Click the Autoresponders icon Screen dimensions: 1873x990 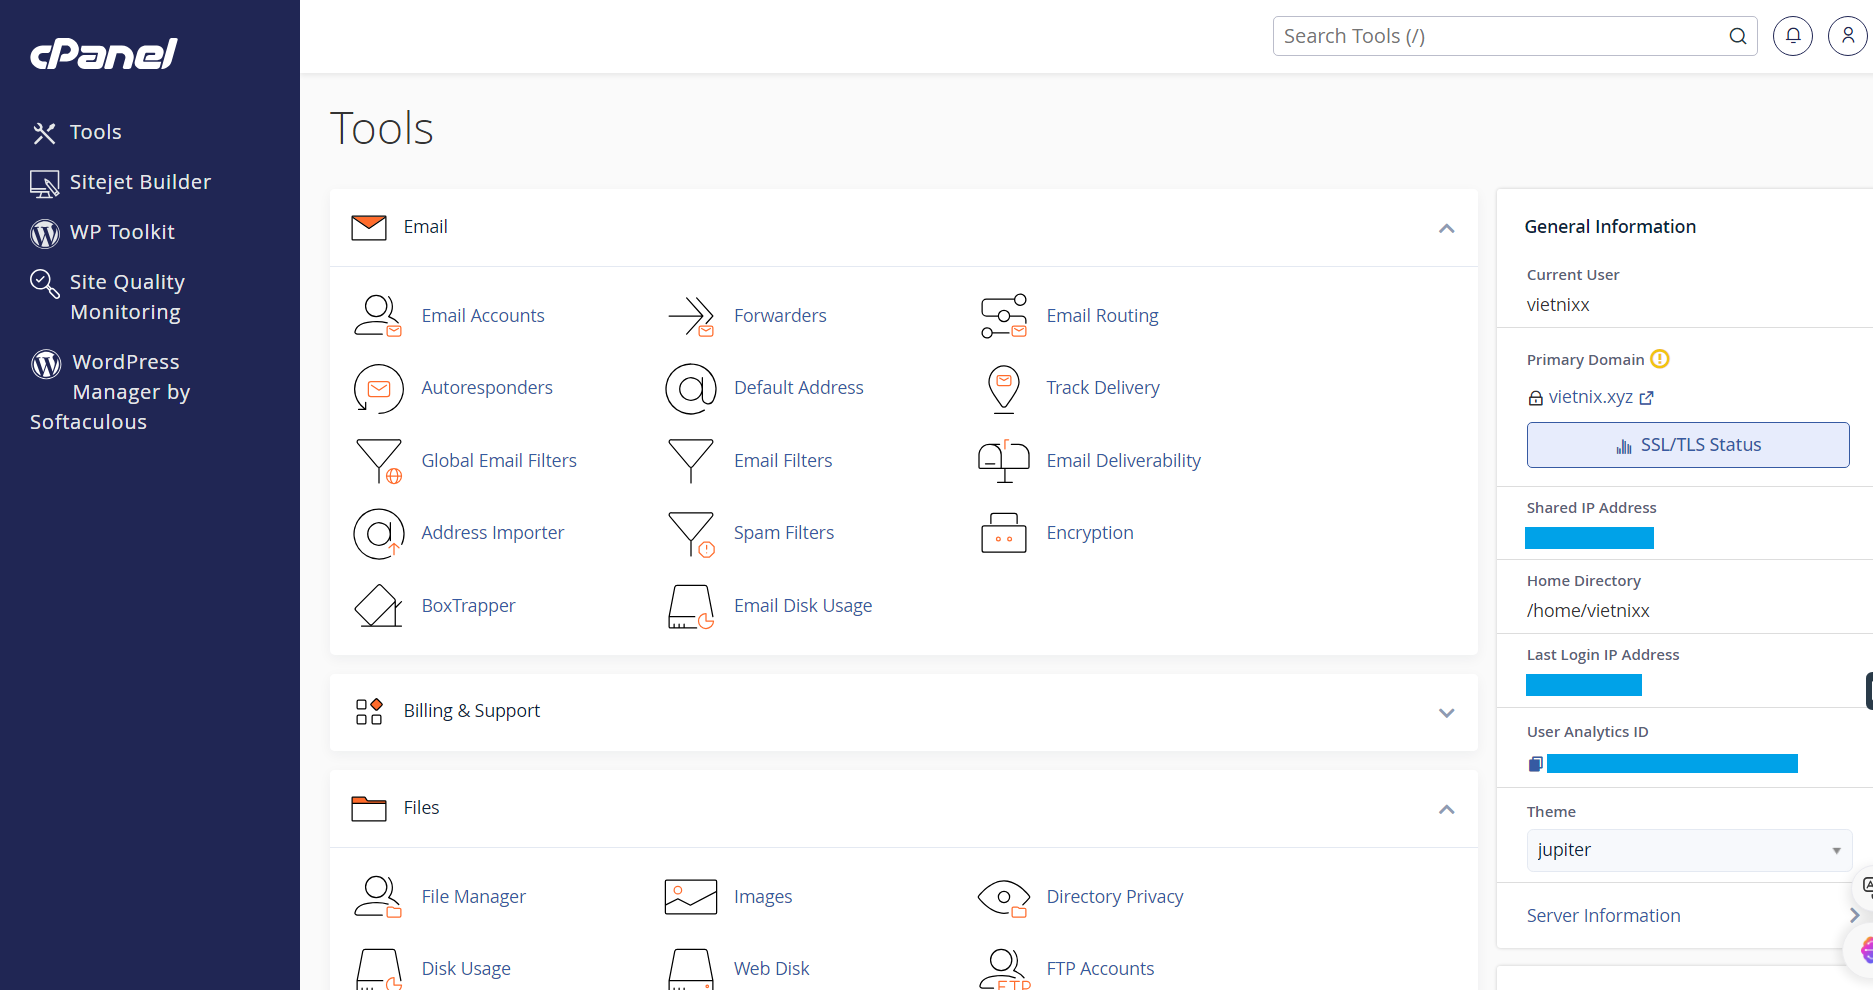click(x=378, y=388)
